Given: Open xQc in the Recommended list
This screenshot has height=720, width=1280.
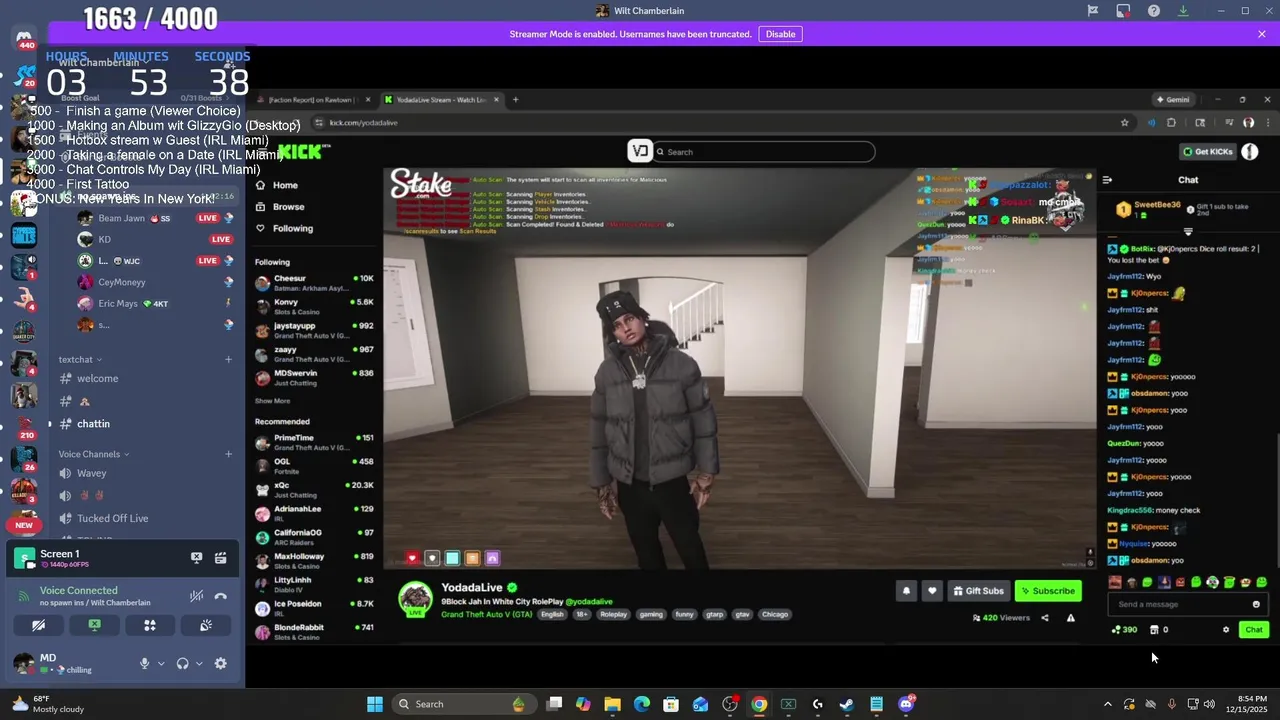Looking at the screenshot, I should 314,490.
